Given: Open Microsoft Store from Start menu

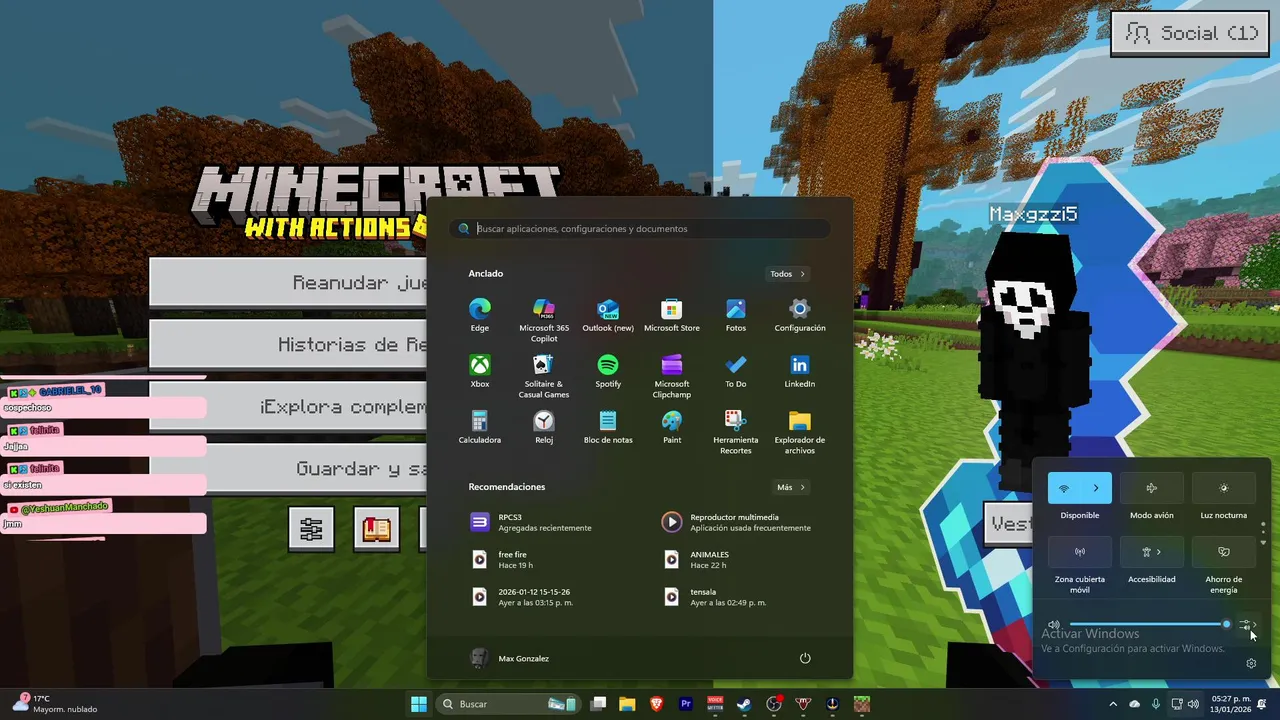Looking at the screenshot, I should (672, 315).
